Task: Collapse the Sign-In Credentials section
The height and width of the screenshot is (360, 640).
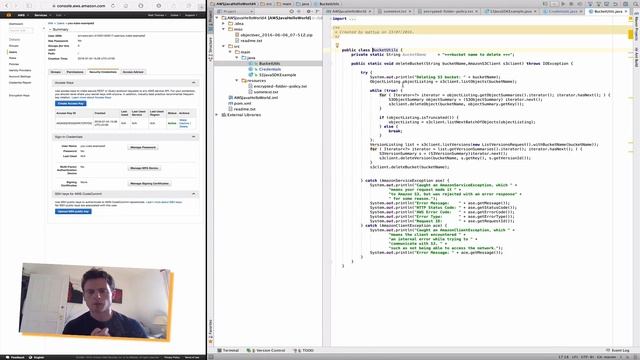Action: point(193,137)
